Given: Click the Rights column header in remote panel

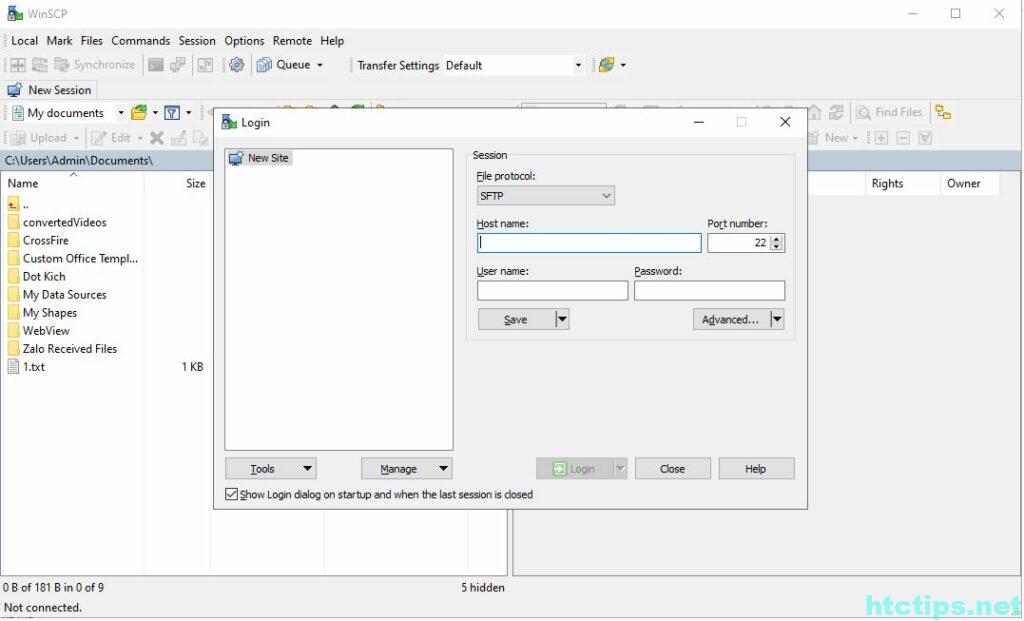Looking at the screenshot, I should (887, 183).
